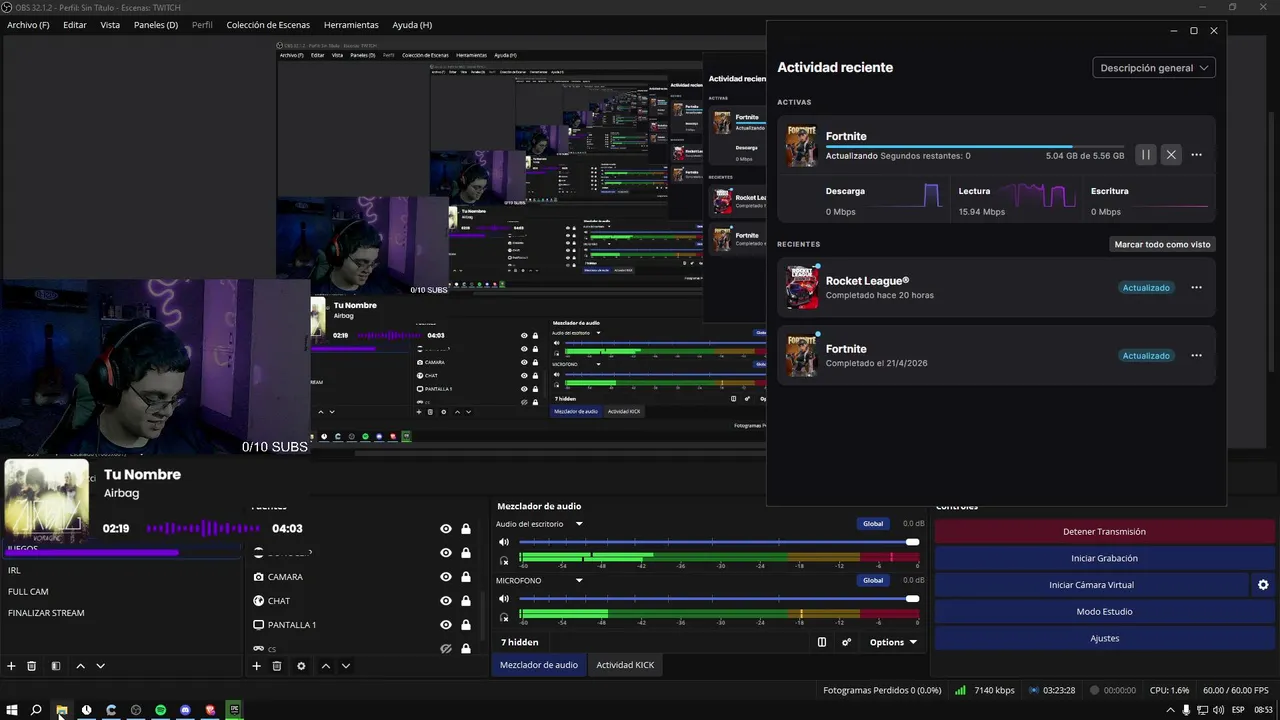Unlock the CS source
1280x720 pixels.
(466, 649)
